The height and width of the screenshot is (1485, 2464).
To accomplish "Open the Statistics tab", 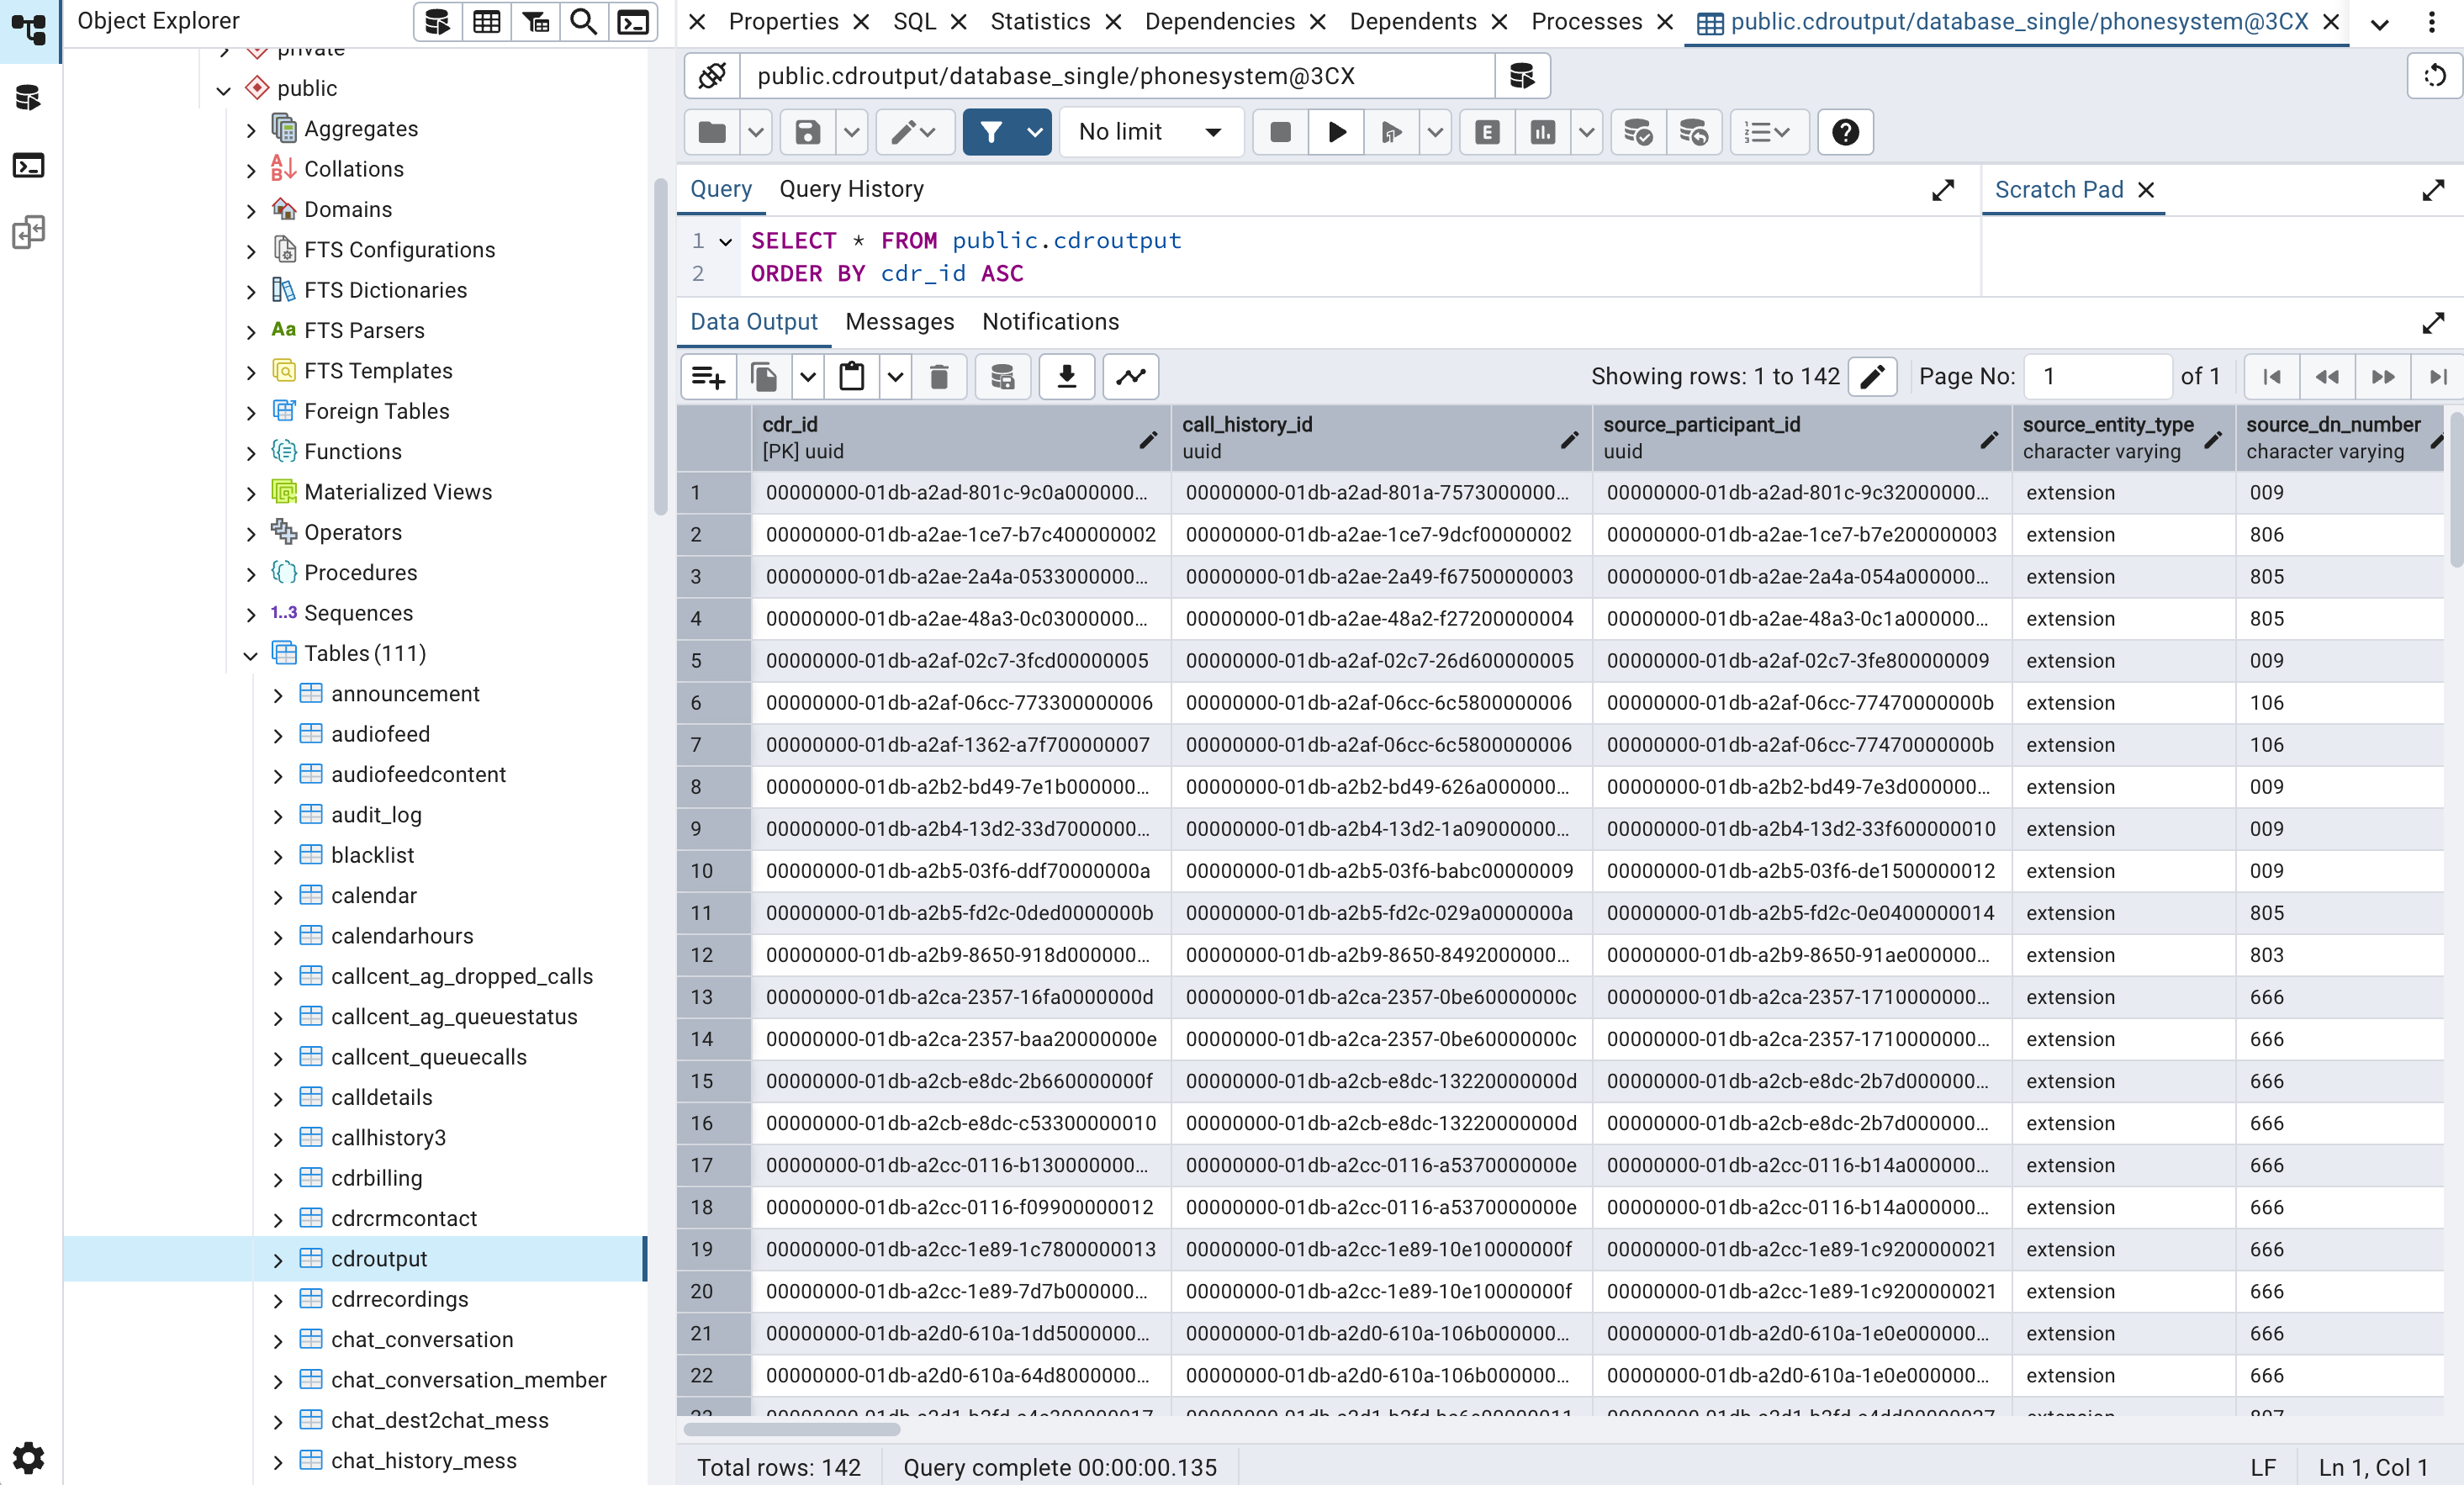I will (1040, 22).
